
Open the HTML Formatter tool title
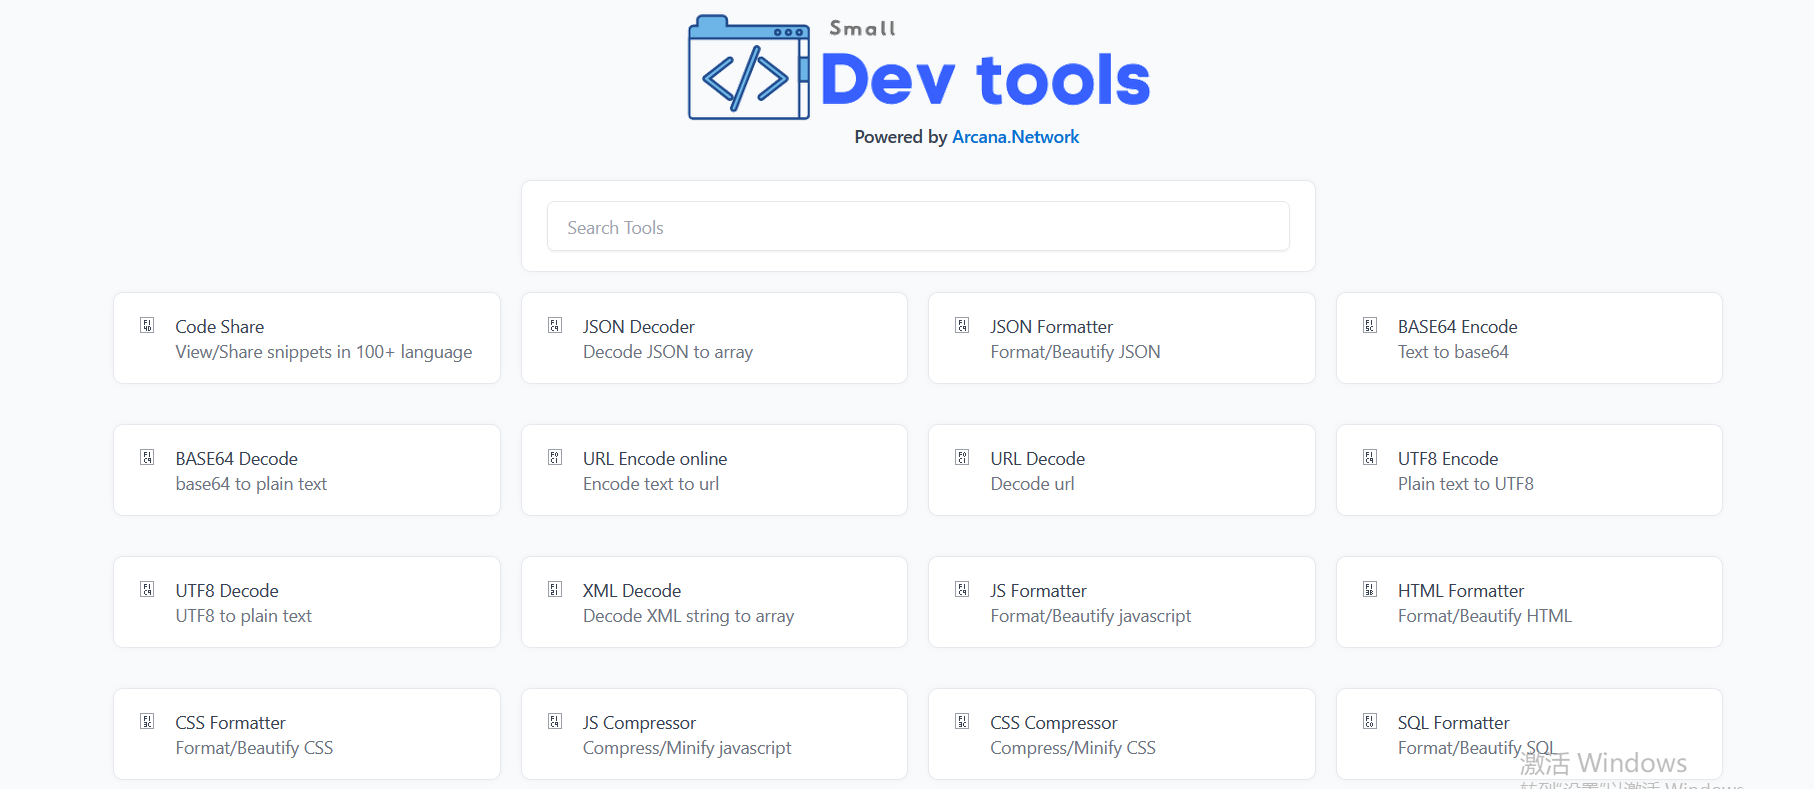coord(1461,591)
